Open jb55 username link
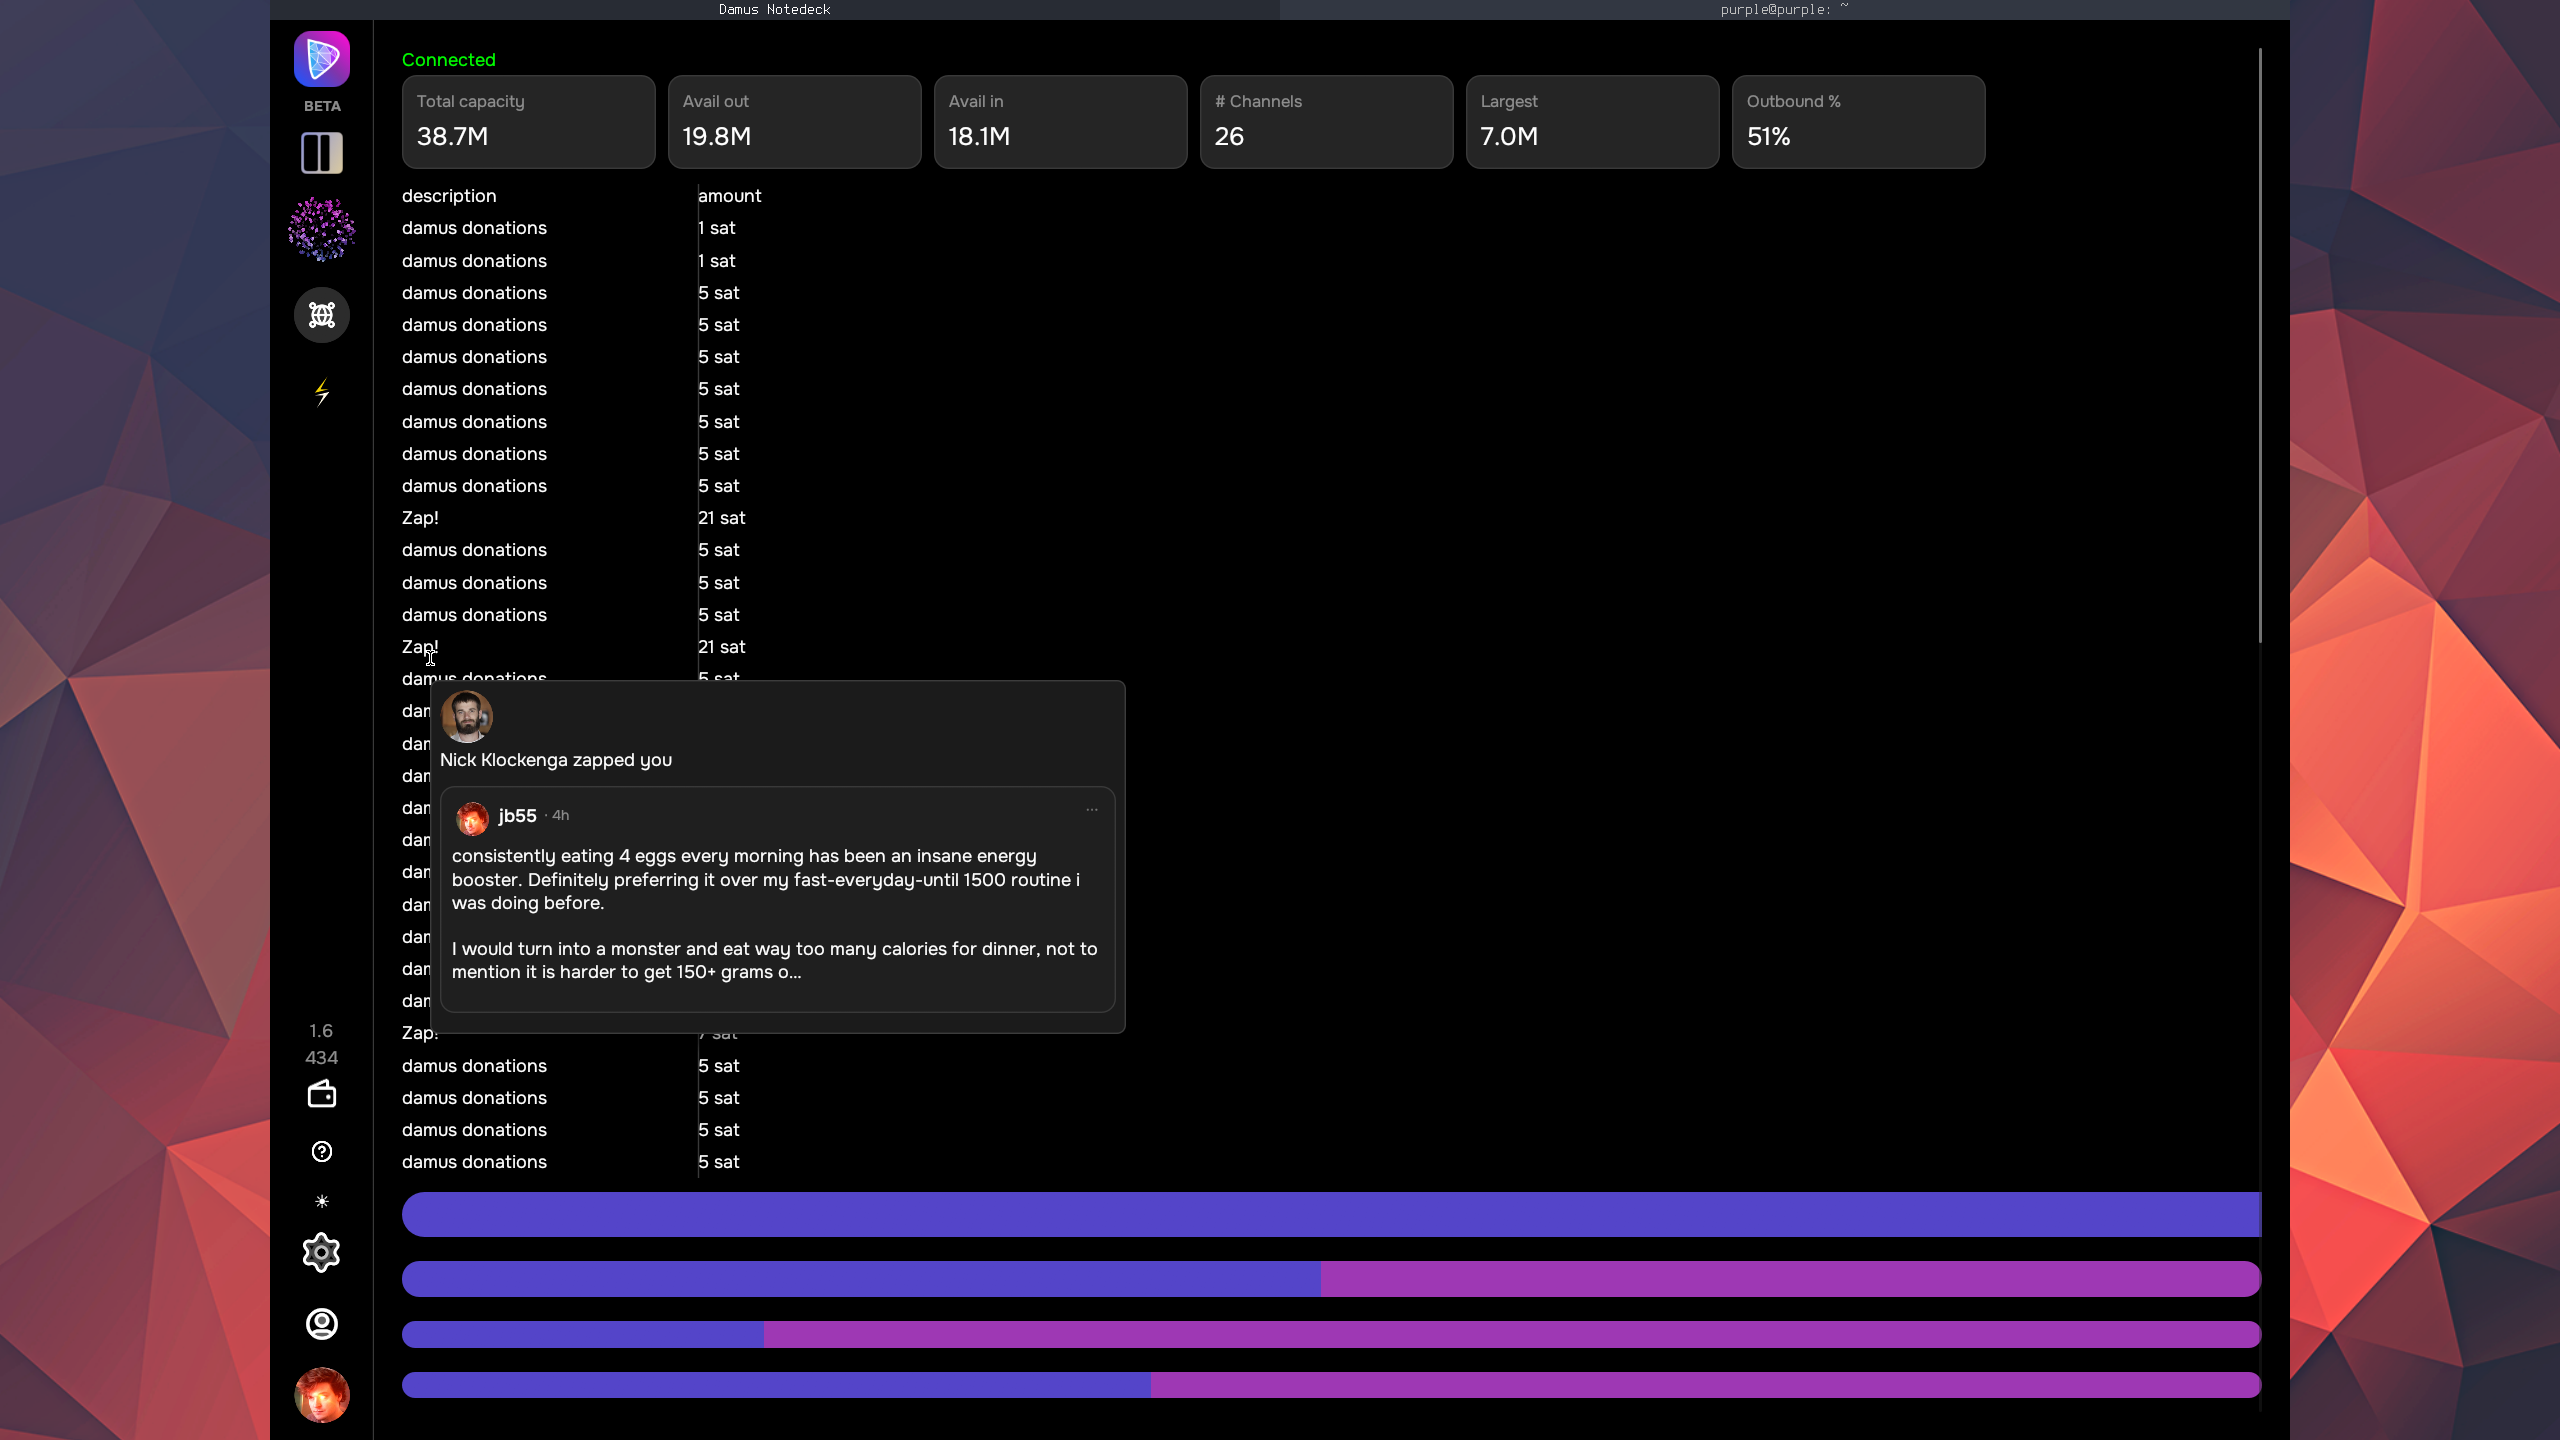Screen dimensions: 2560x1440 tap(518, 816)
